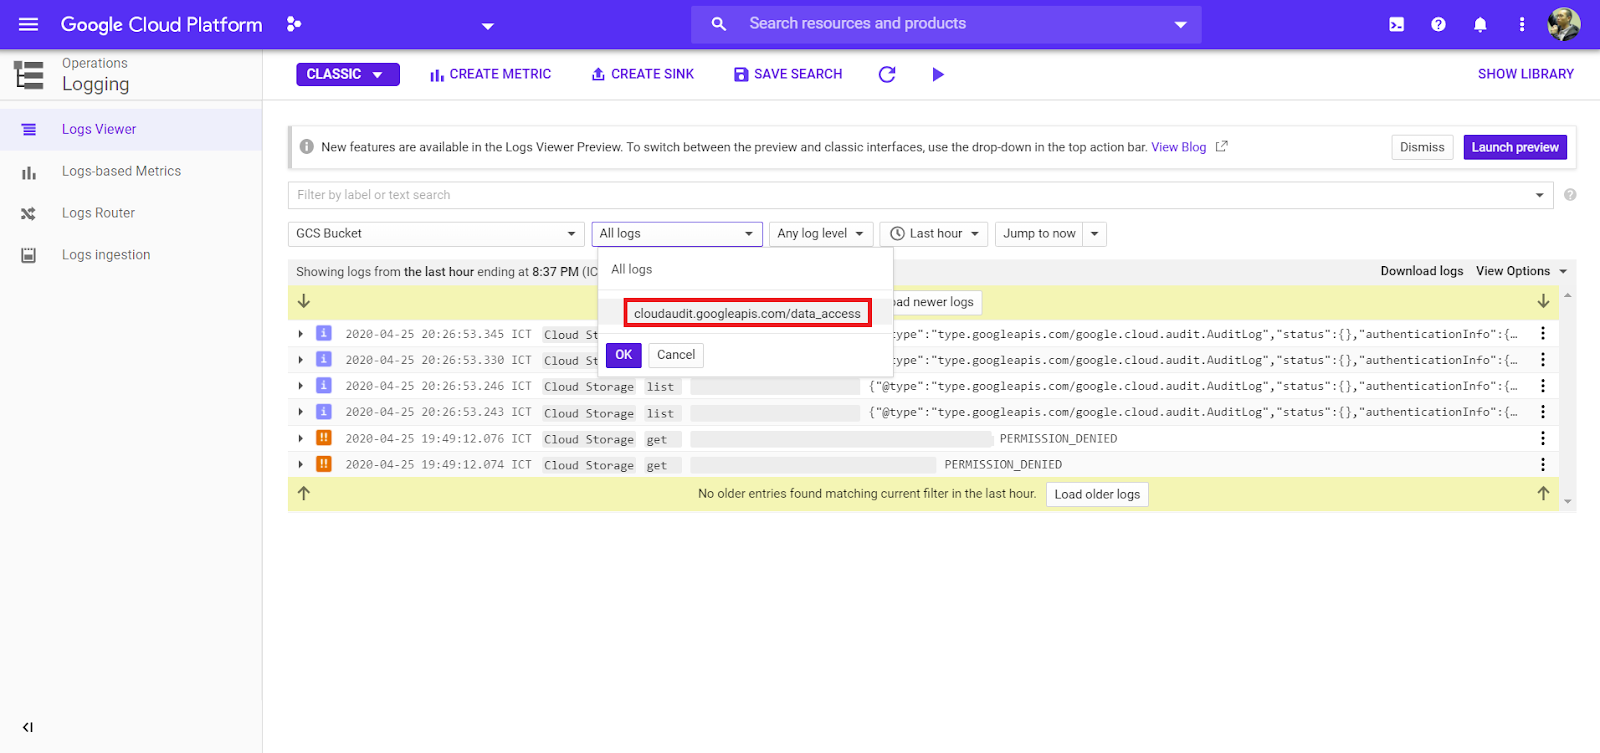Click Launch preview button
The width and height of the screenshot is (1600, 753).
pyautogui.click(x=1515, y=147)
